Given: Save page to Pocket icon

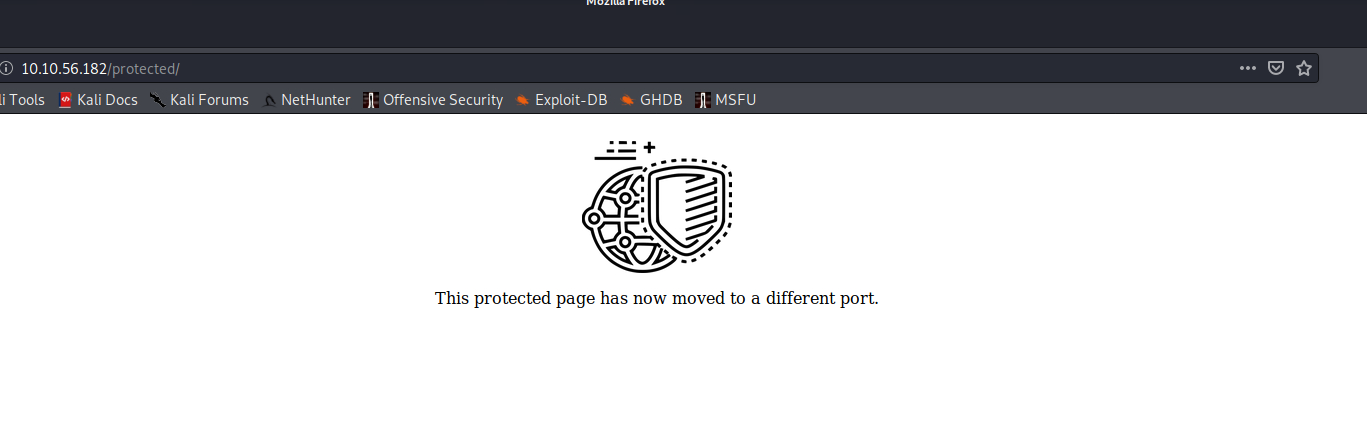Looking at the screenshot, I should pos(1276,68).
